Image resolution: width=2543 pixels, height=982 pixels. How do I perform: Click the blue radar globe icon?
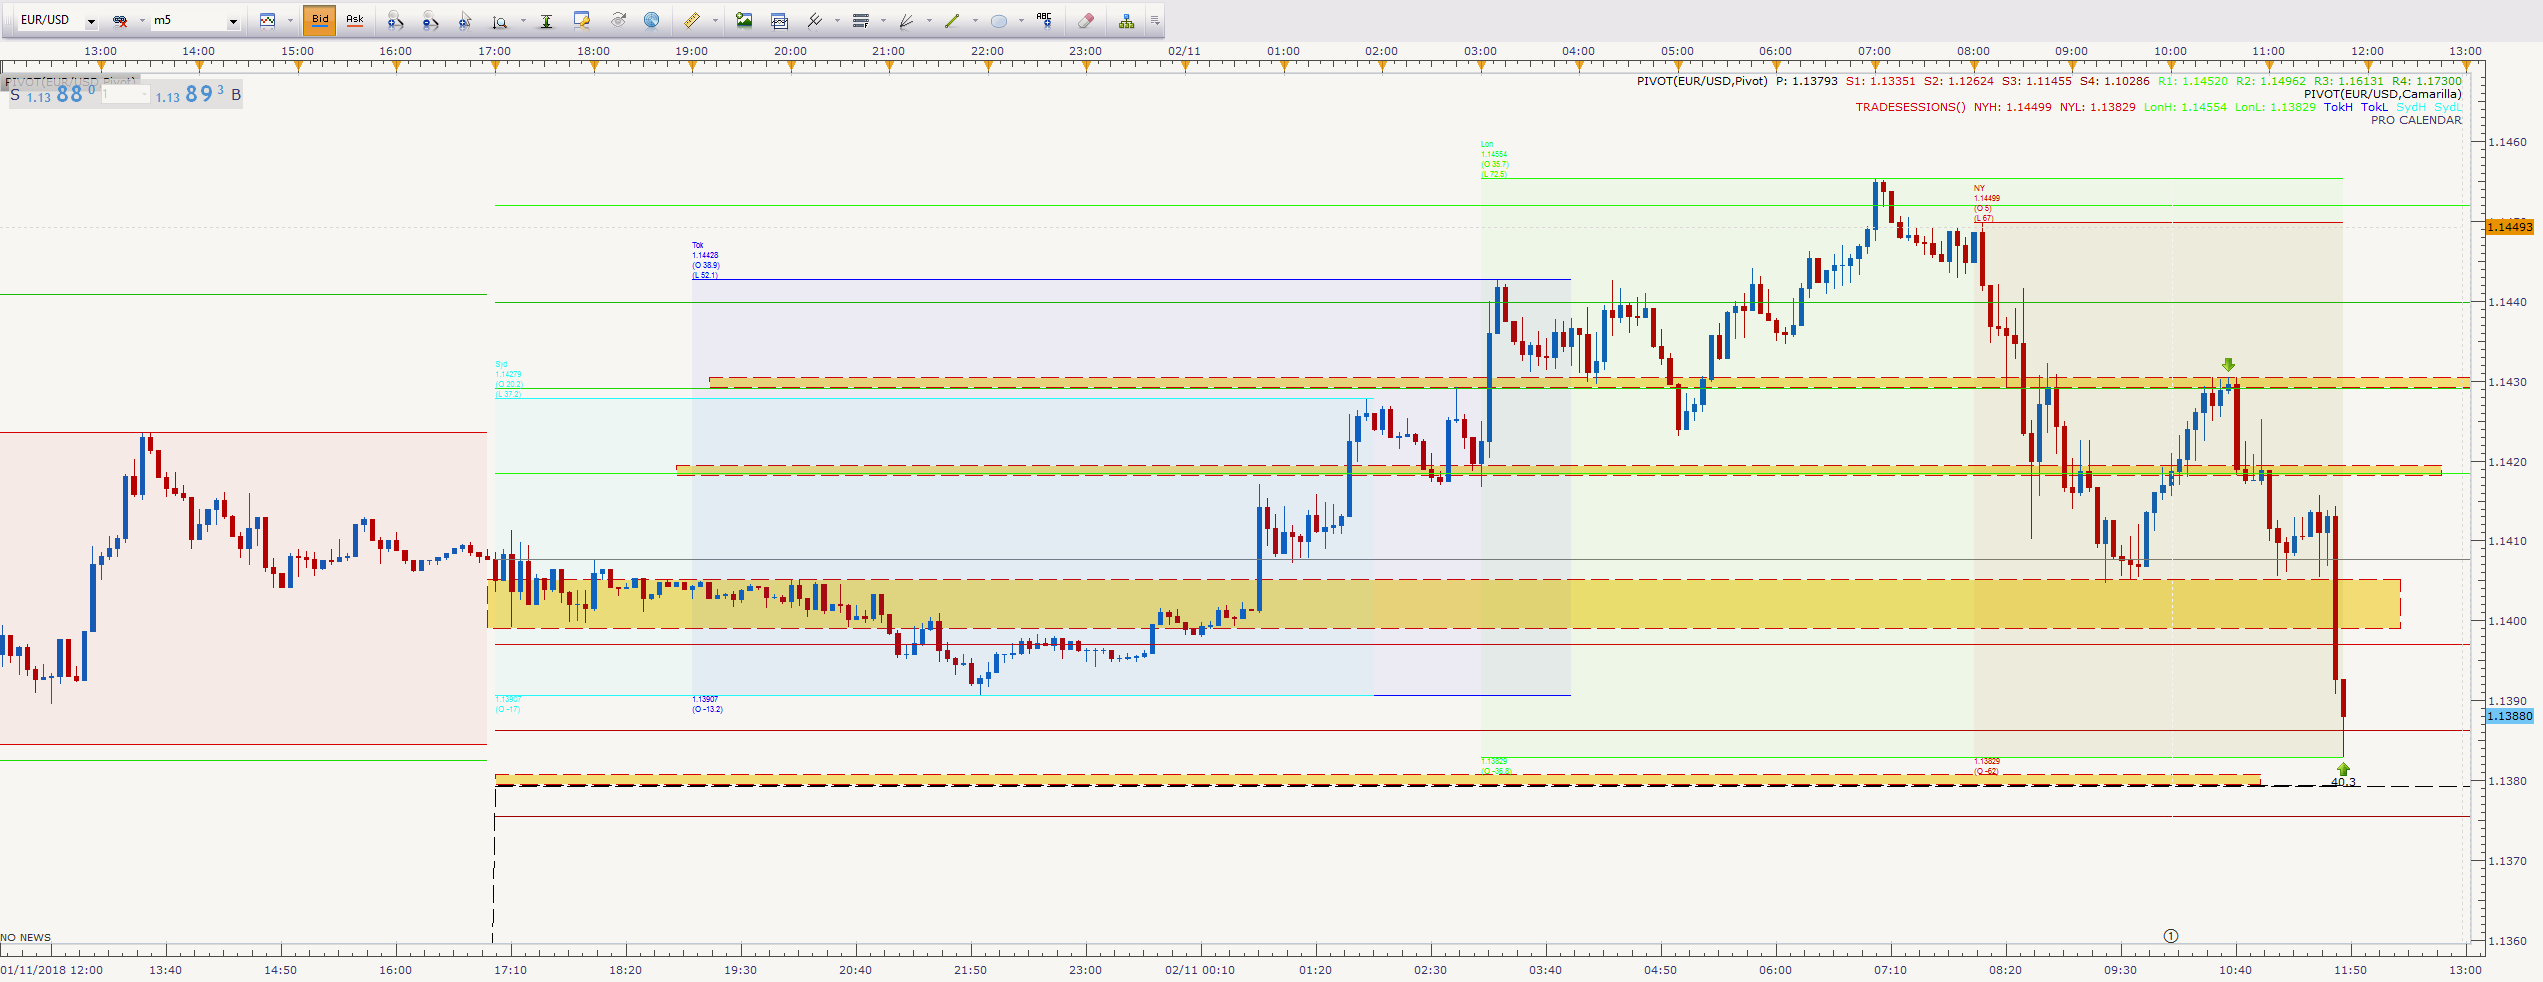pos(652,20)
